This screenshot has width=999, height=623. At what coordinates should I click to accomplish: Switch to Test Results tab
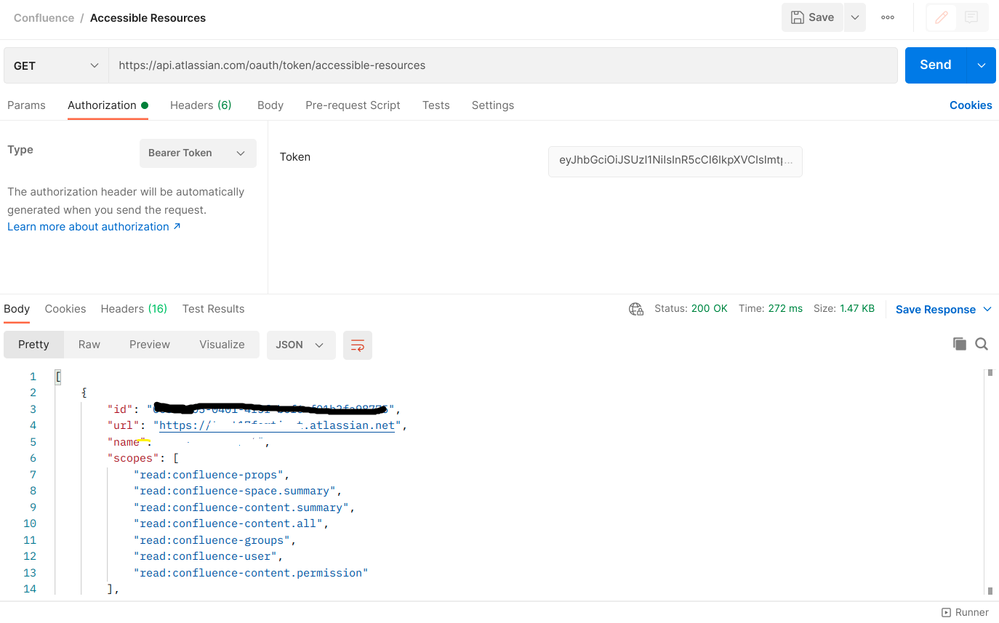click(213, 309)
